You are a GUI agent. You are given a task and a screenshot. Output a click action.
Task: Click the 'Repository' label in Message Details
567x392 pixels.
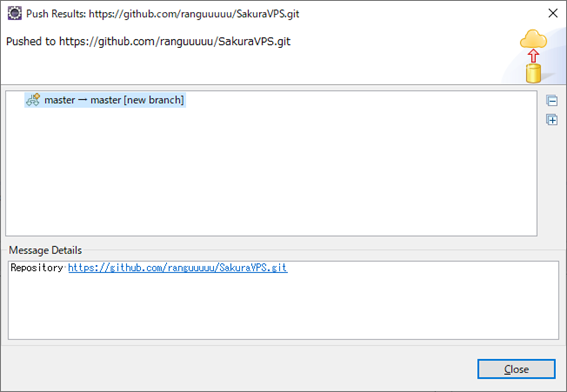(x=37, y=268)
